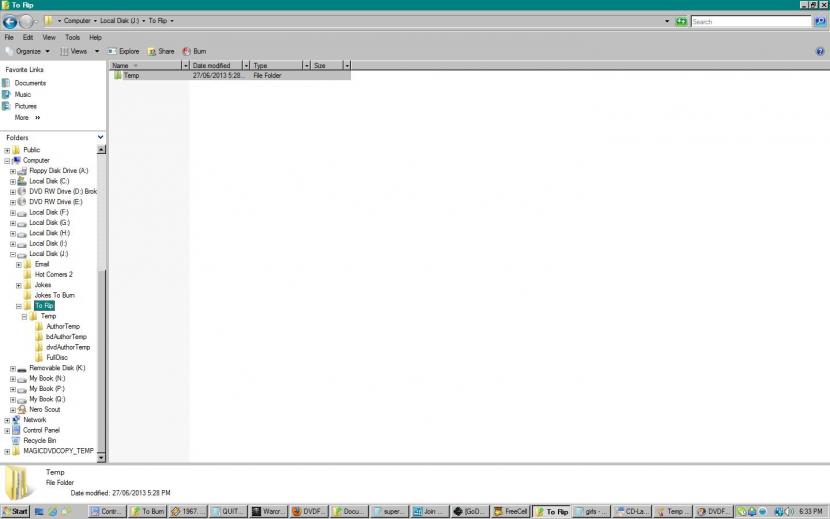Click the Share toolbar button
The image size is (830, 519).
coord(161,51)
